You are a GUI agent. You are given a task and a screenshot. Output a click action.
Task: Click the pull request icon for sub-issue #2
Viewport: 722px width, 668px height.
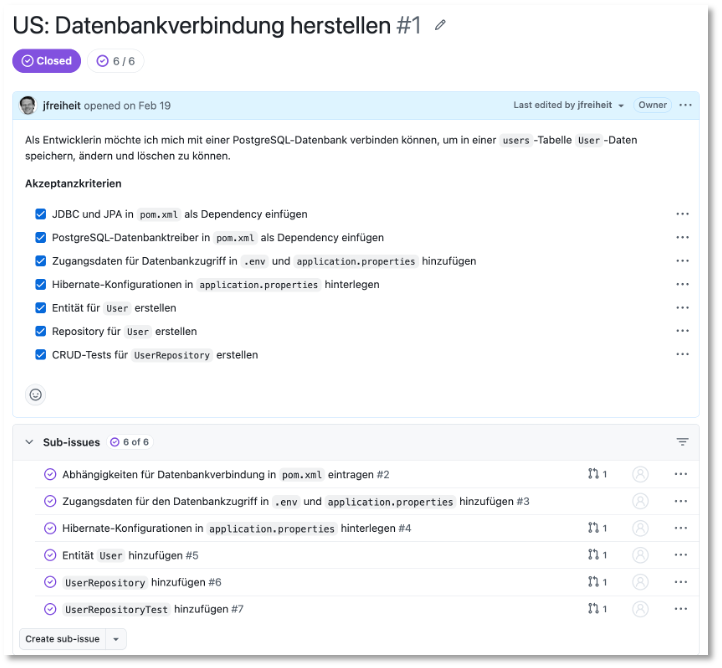tap(594, 474)
